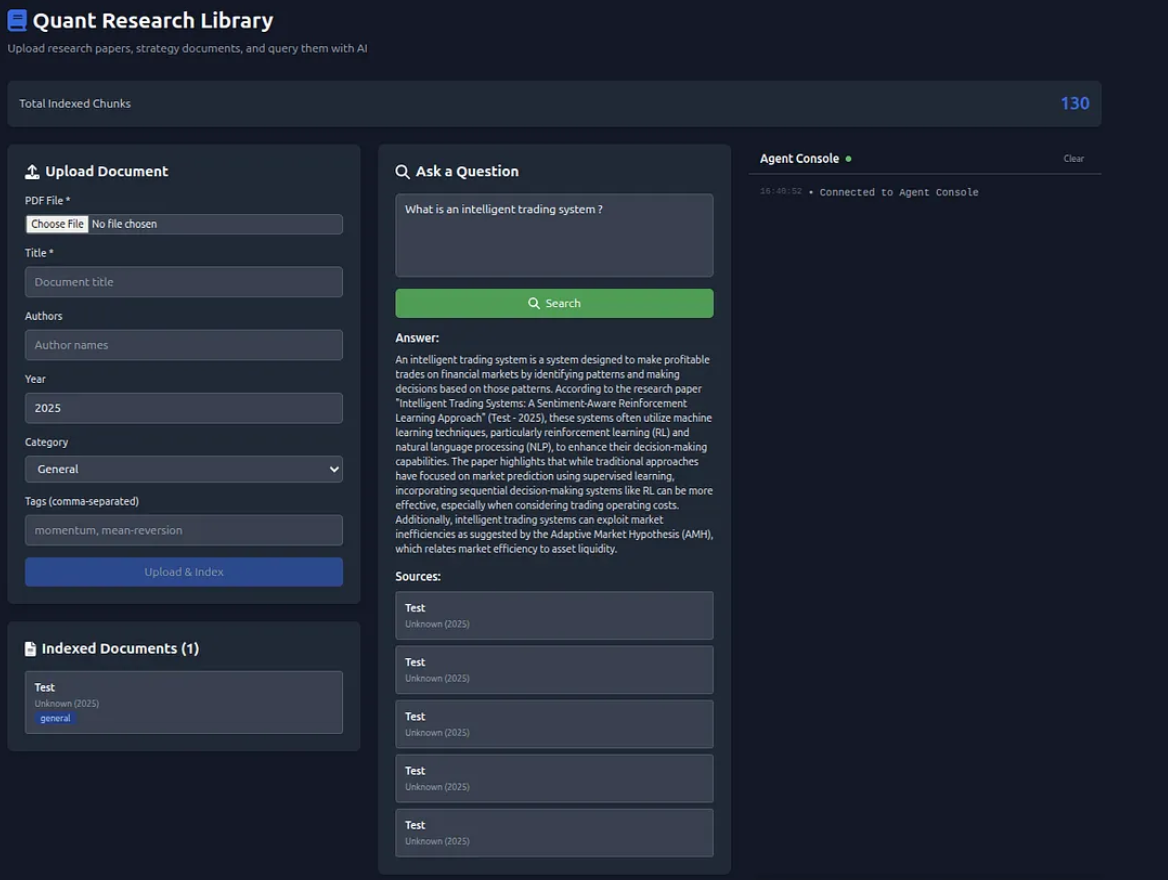1168x880 pixels.
Task: Click the magnifier icon beside Ask a Question
Action: [x=402, y=172]
